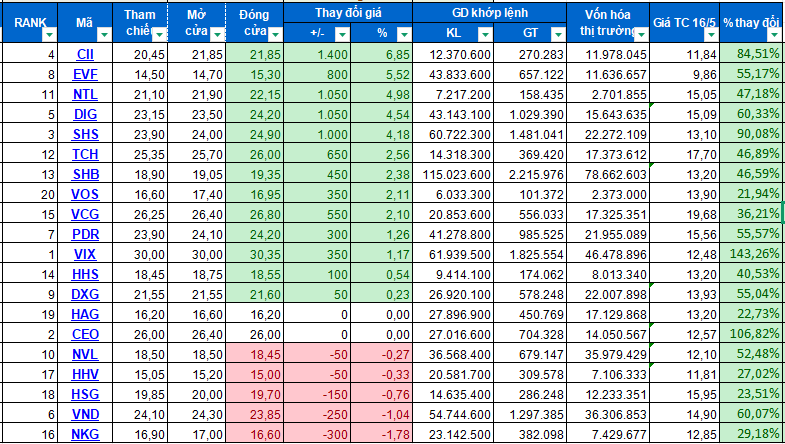Select the Thay đổi giá header cell
Image resolution: width=785 pixels, height=444 pixels.
click(x=348, y=13)
